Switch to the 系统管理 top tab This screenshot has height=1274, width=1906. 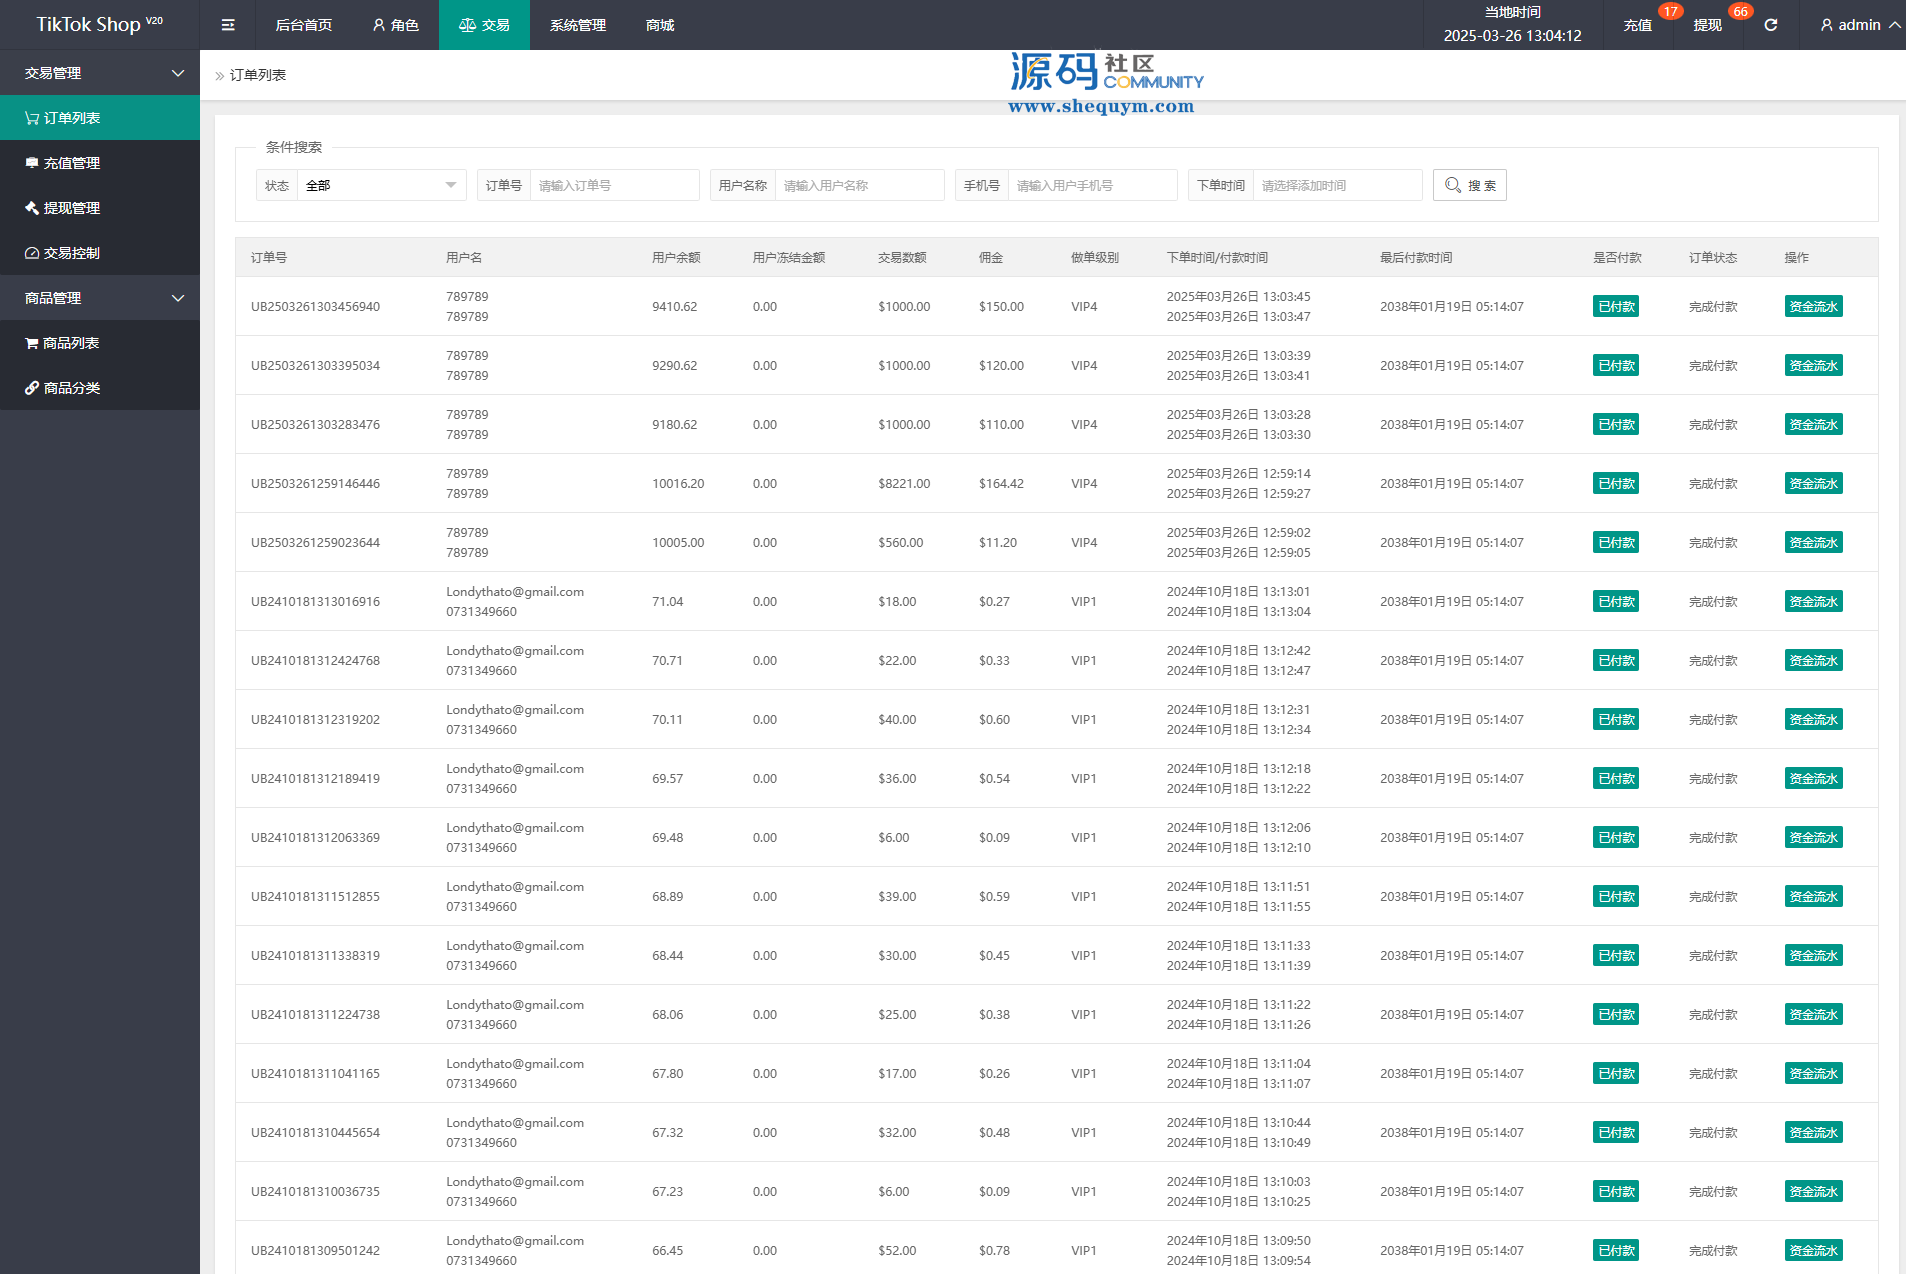pyautogui.click(x=577, y=25)
